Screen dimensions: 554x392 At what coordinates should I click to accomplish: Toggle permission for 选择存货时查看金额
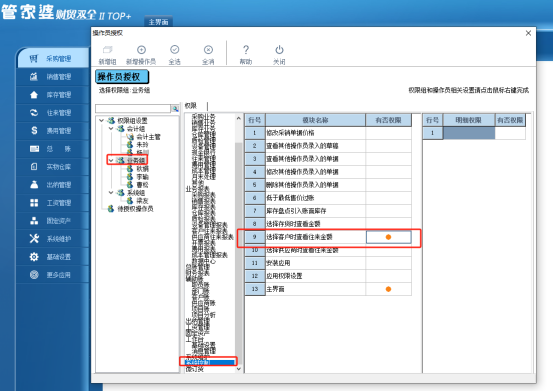[388, 224]
